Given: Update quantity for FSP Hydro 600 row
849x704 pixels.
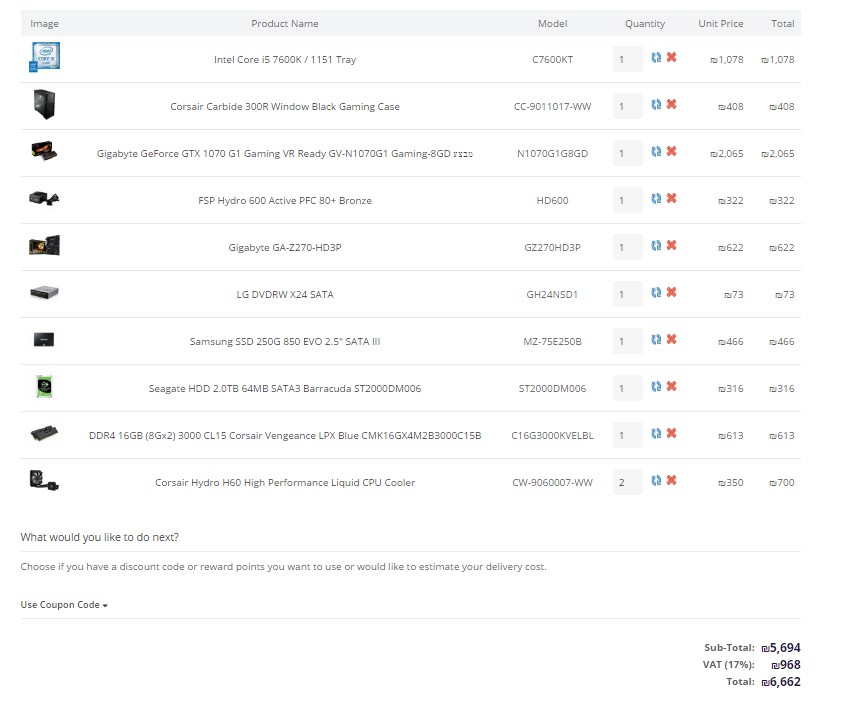Looking at the screenshot, I should 656,199.
